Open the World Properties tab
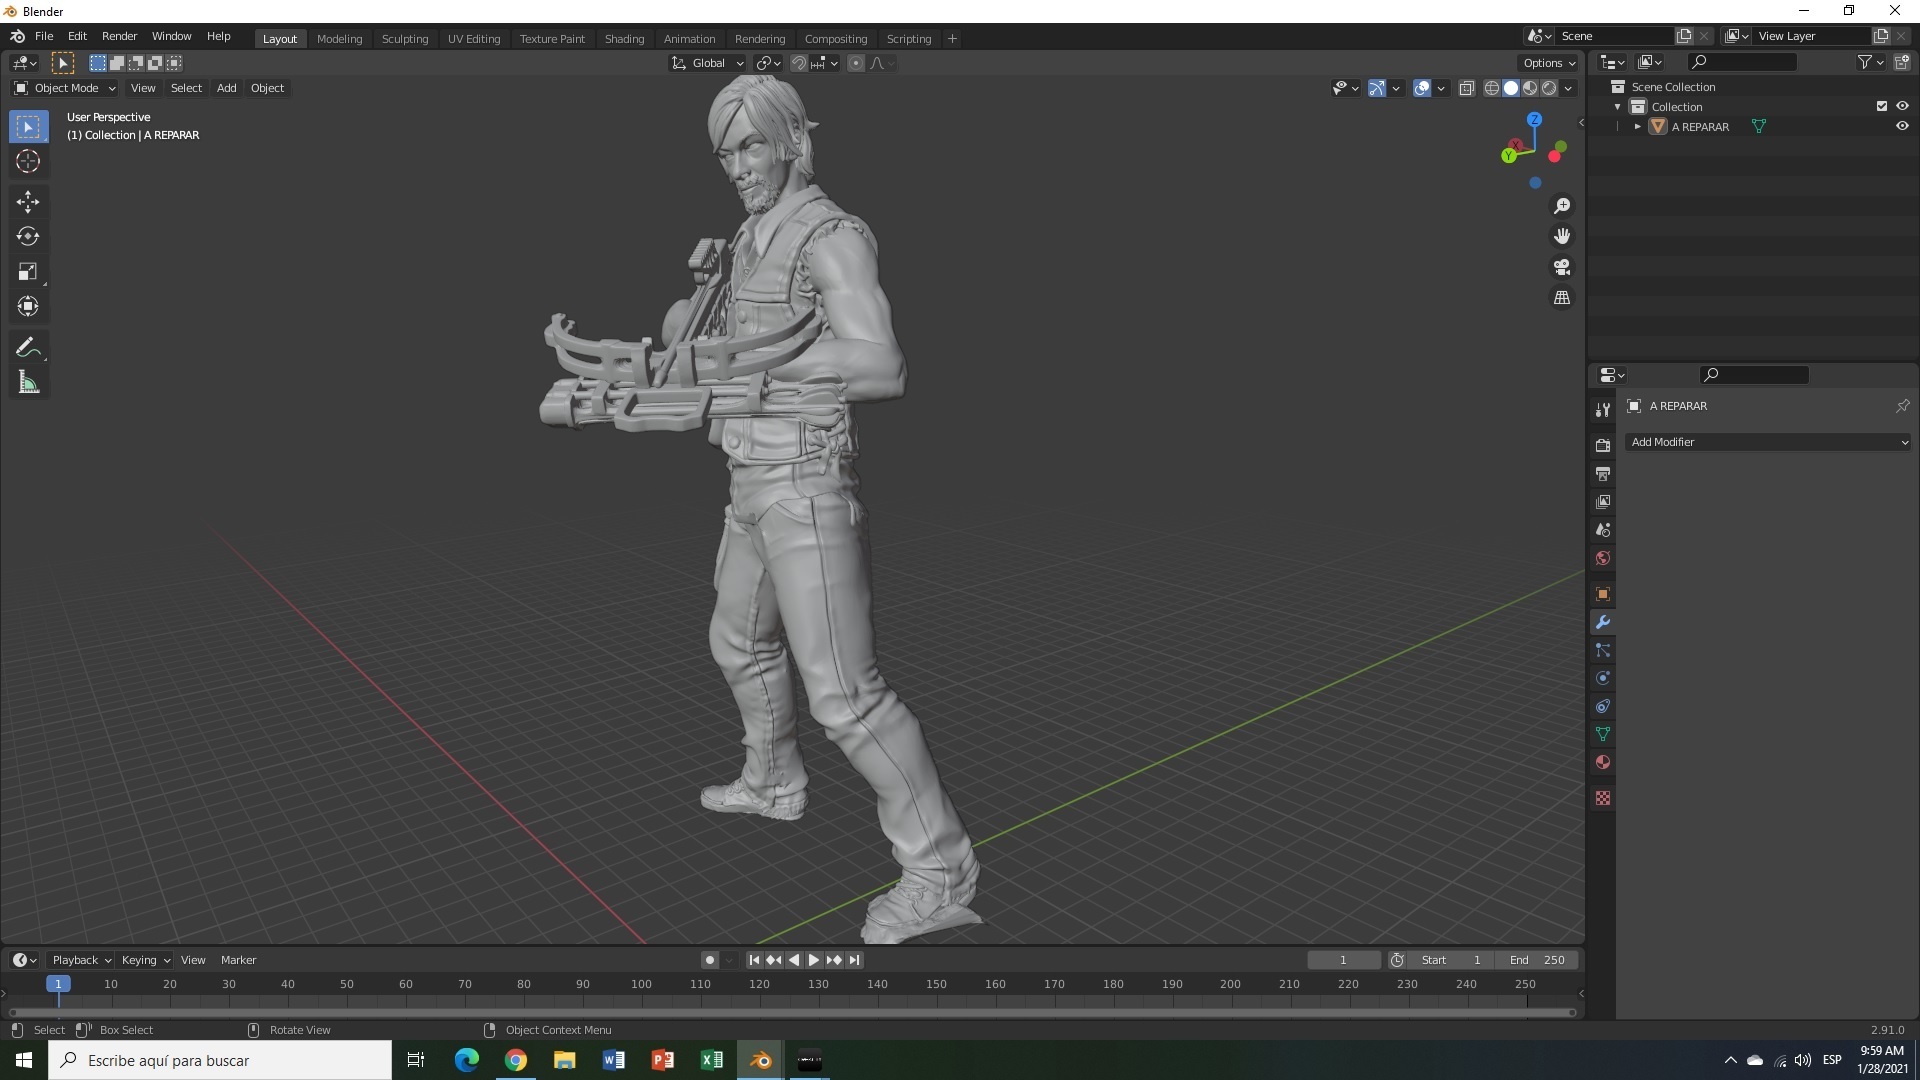The width and height of the screenshot is (1920, 1080). pos(1603,558)
